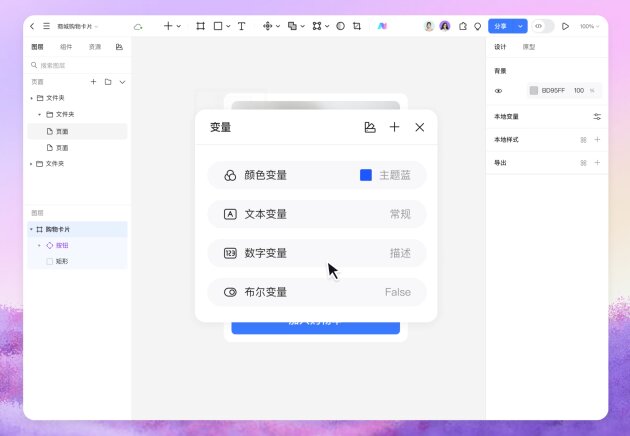Screen dimensions: 630x436
Task: Click the comment bubble icon
Action: point(478,27)
